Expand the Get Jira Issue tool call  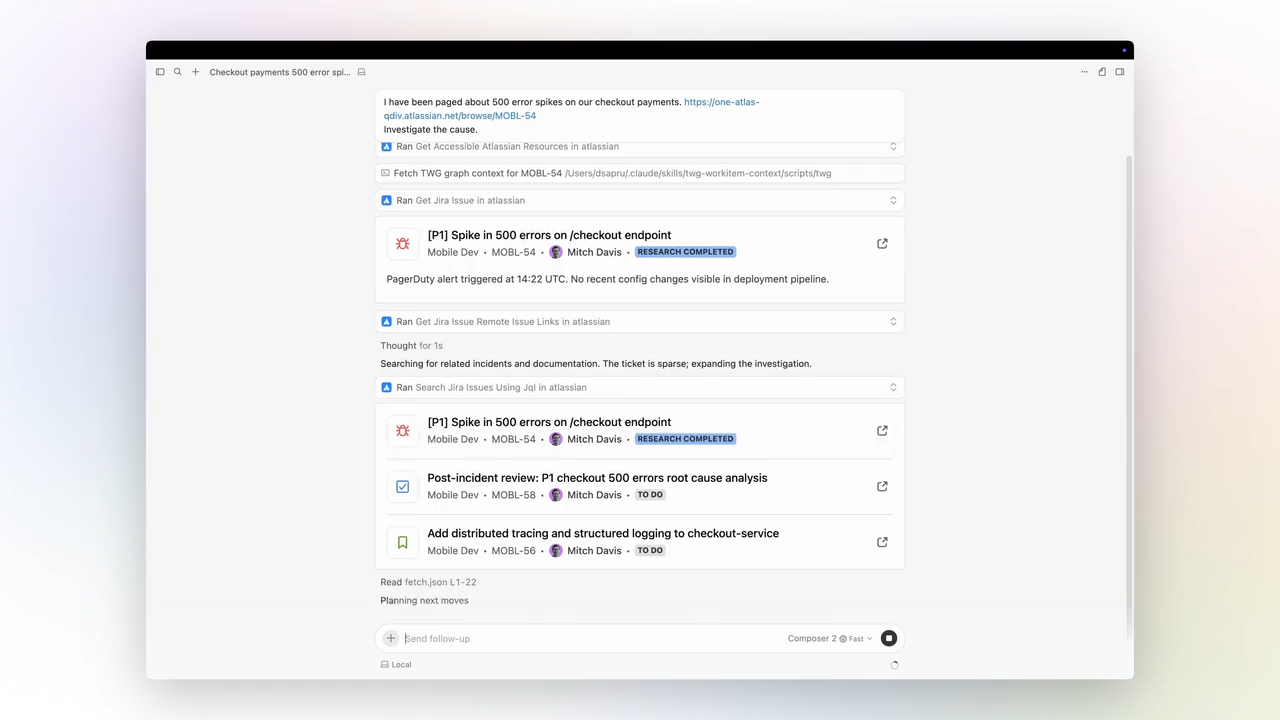click(x=893, y=200)
